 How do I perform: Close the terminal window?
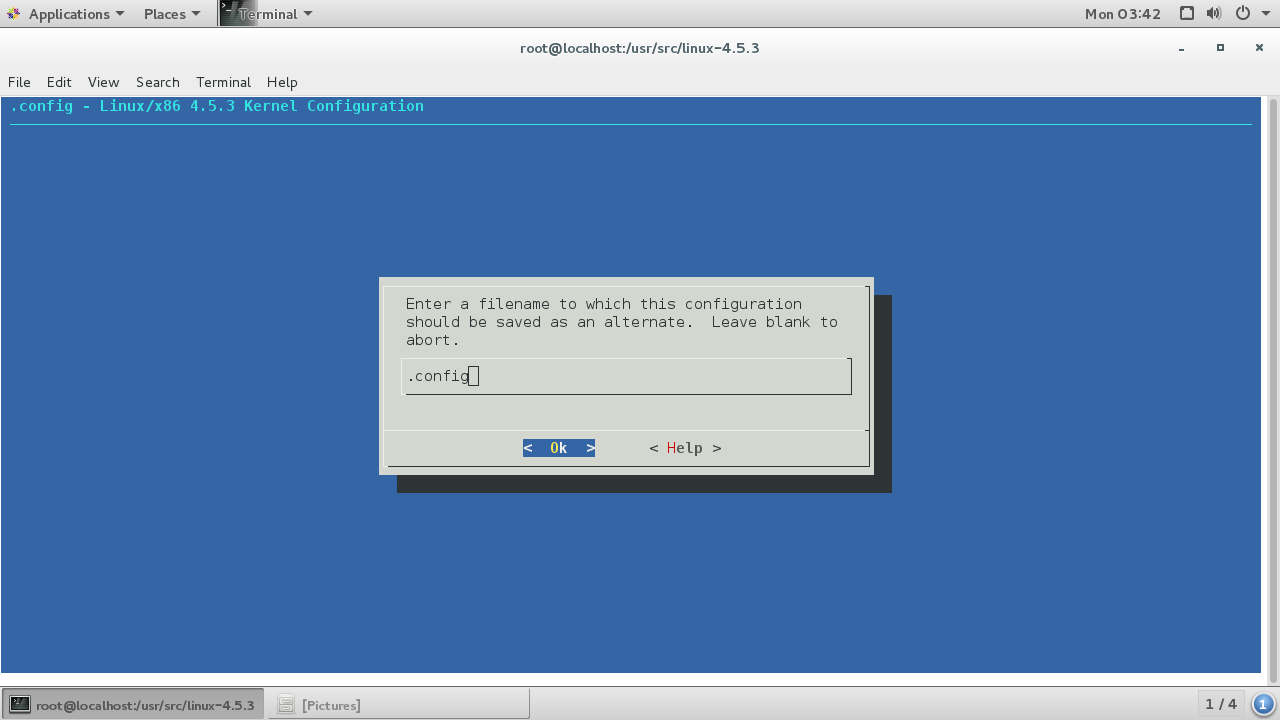click(x=1259, y=48)
